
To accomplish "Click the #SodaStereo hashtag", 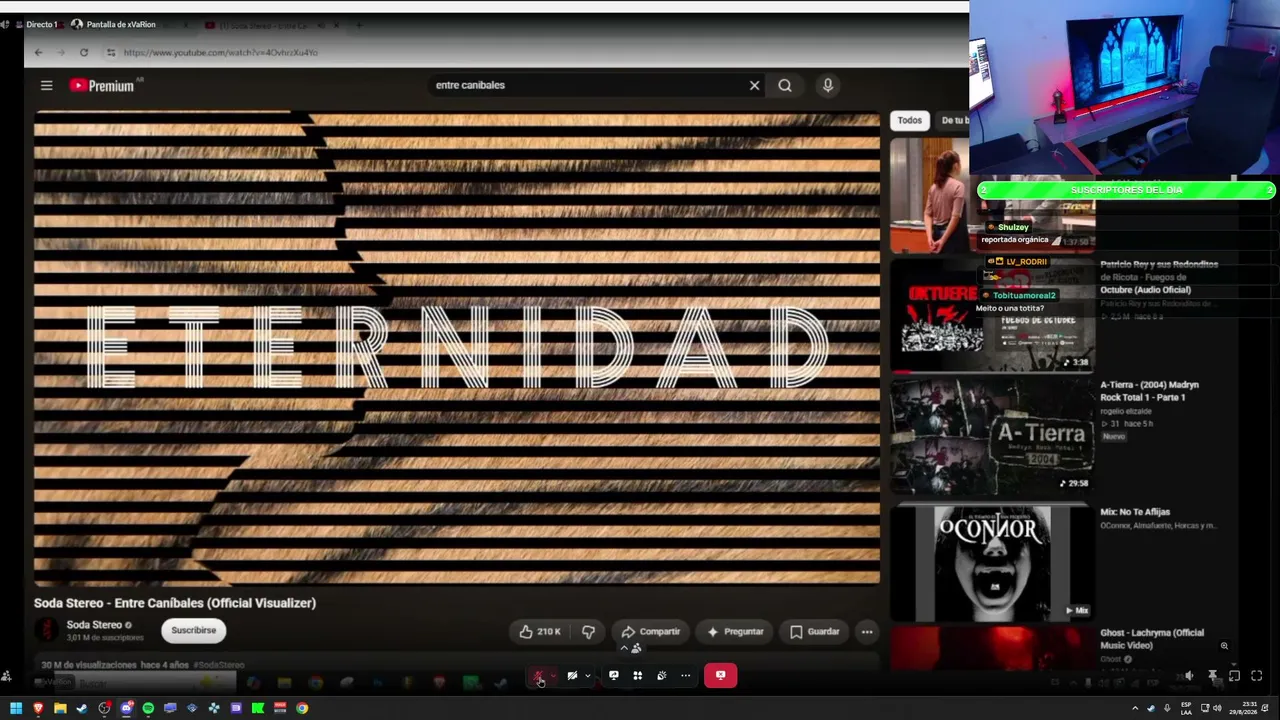I will click(218, 665).
